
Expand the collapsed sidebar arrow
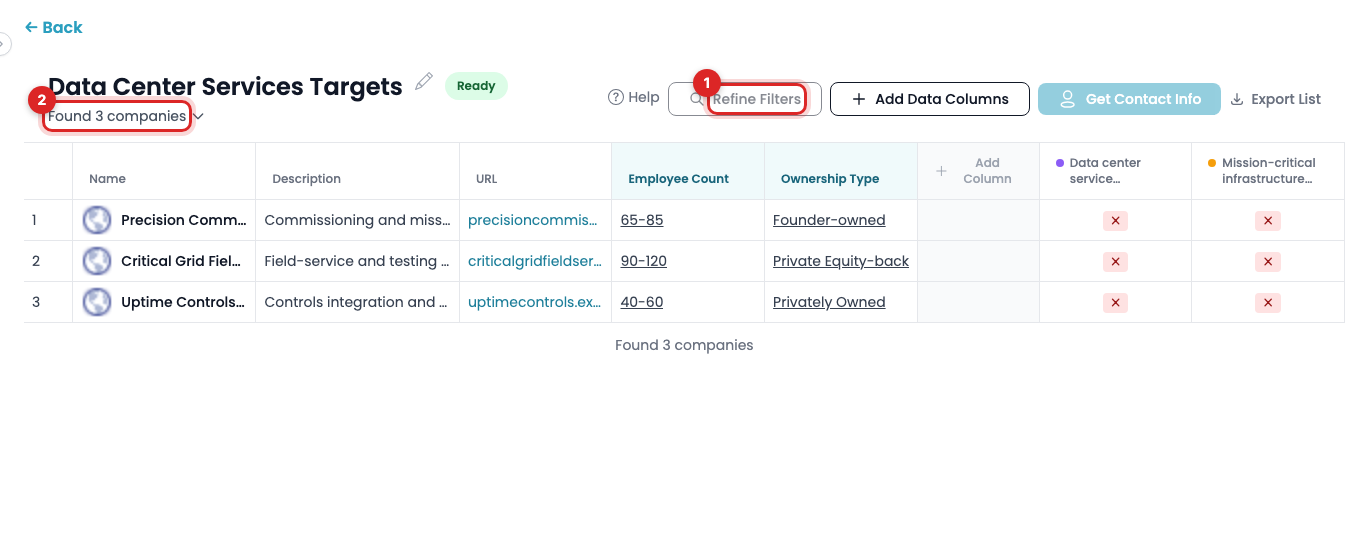[4, 44]
